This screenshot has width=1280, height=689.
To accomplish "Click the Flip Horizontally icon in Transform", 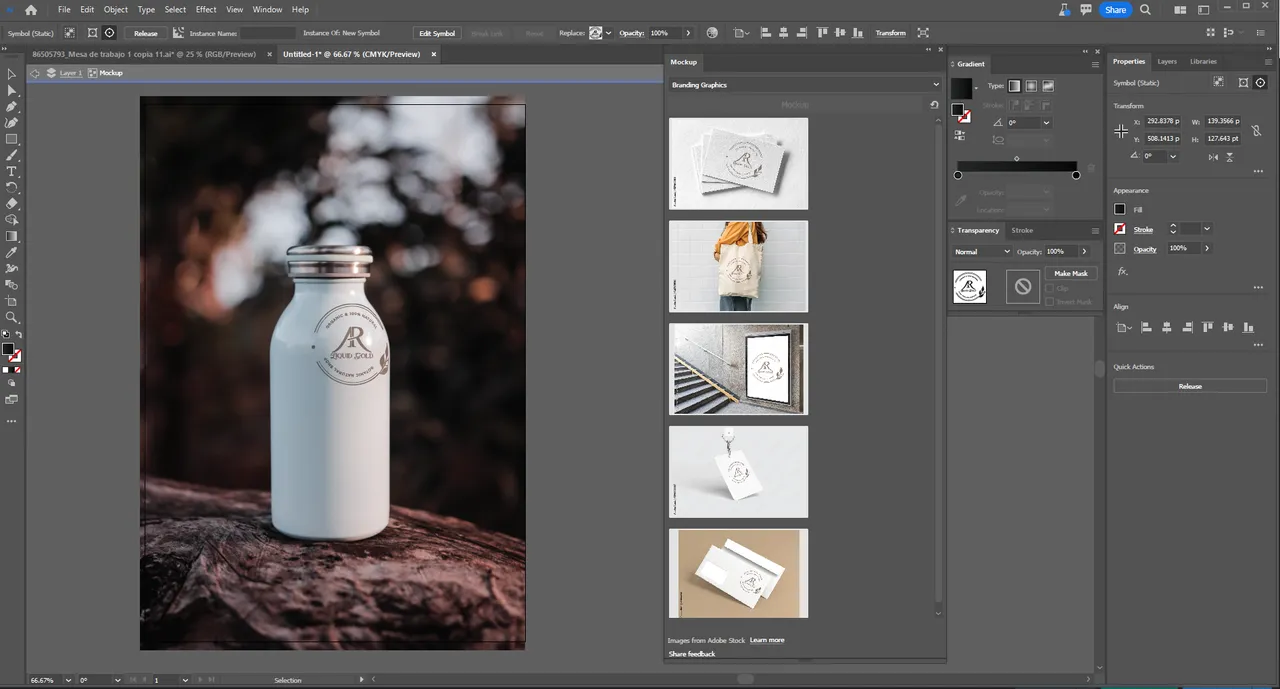I will 1214,156.
